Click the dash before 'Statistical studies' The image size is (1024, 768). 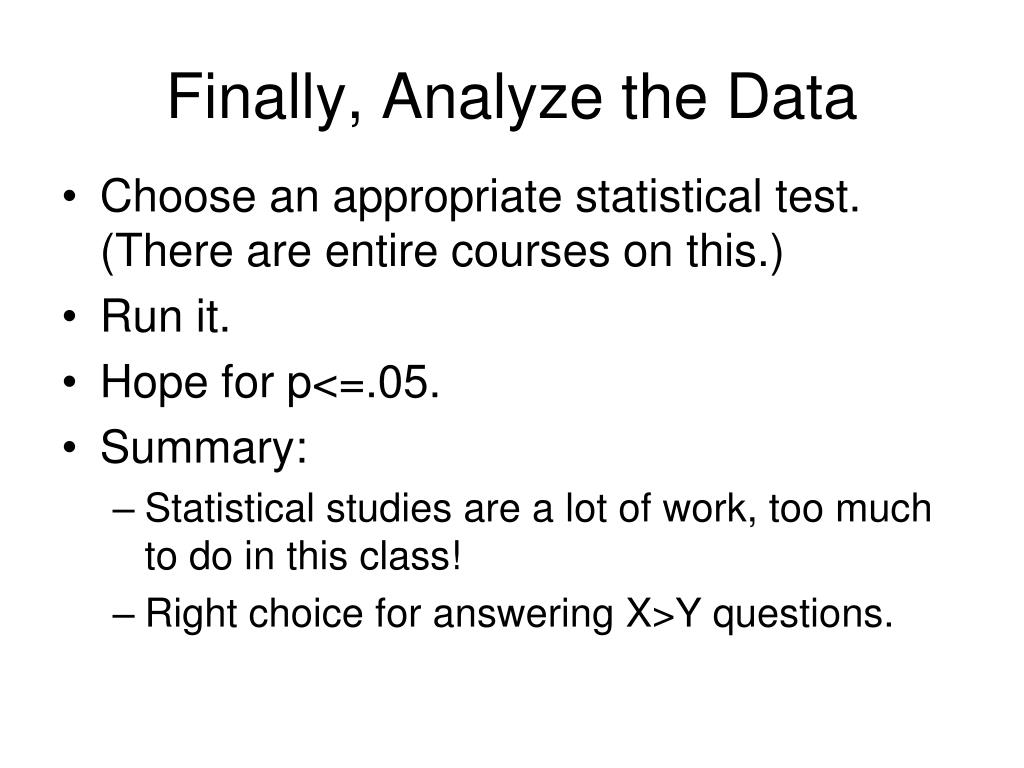[x=123, y=511]
